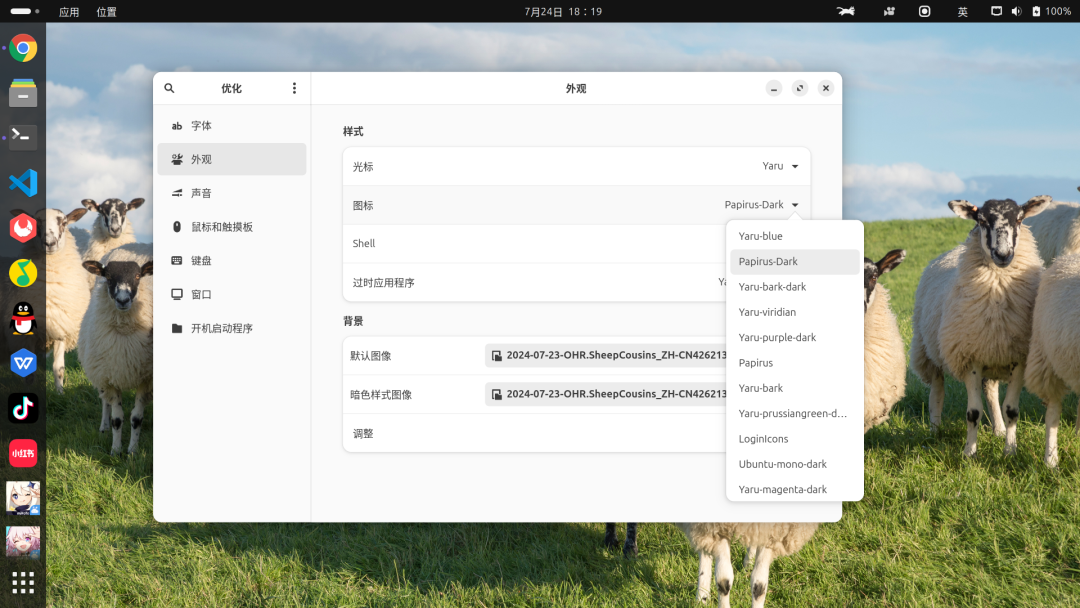1080x608 pixels.
Task: Open the Files manager dock icon
Action: coord(23,93)
